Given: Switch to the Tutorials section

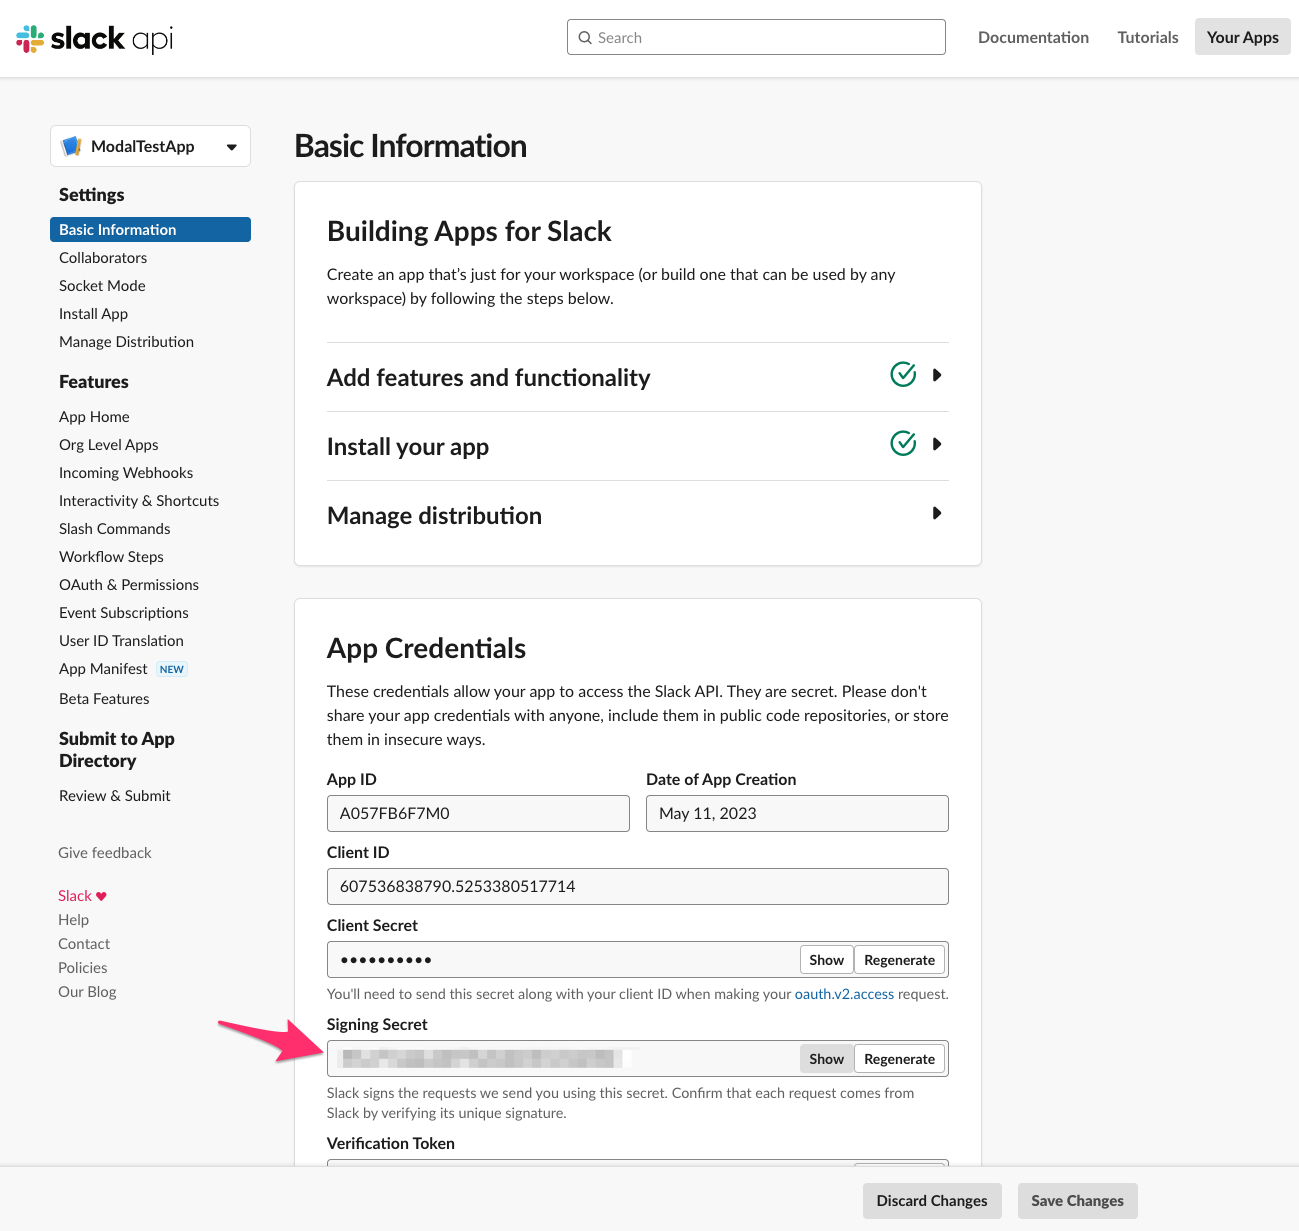Looking at the screenshot, I should 1147,37.
